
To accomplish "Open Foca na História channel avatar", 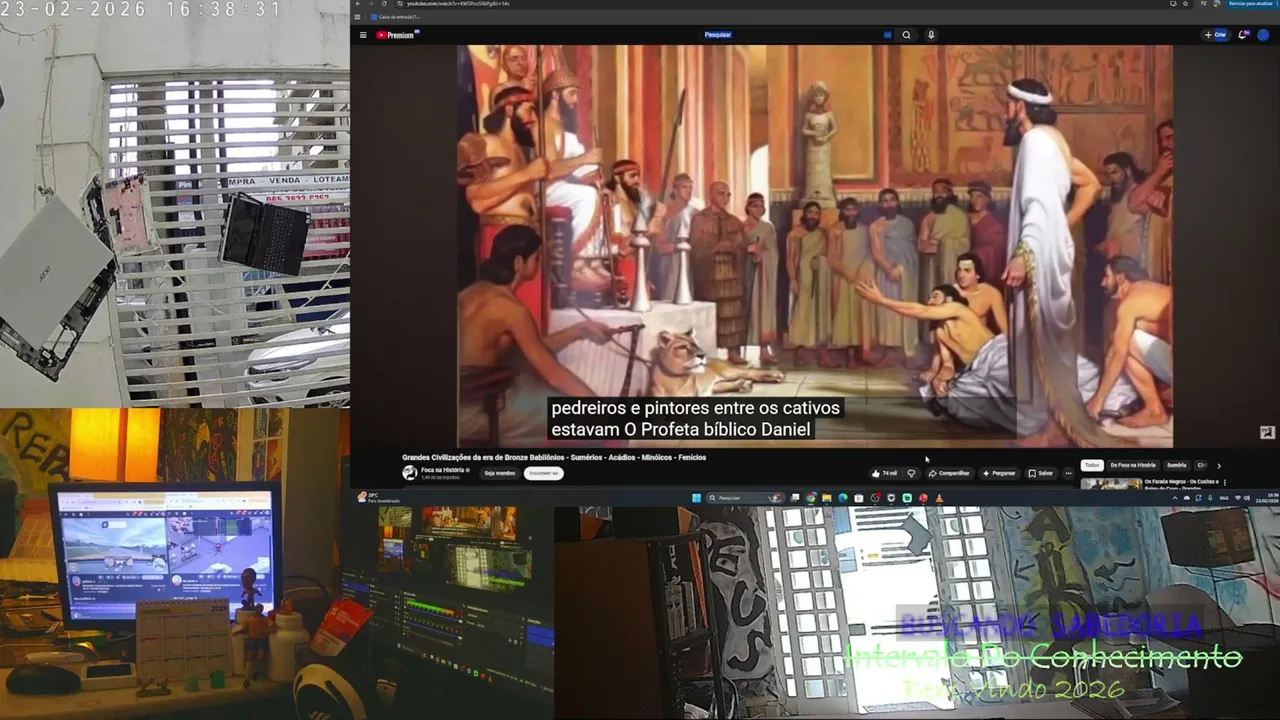I will tap(410, 472).
